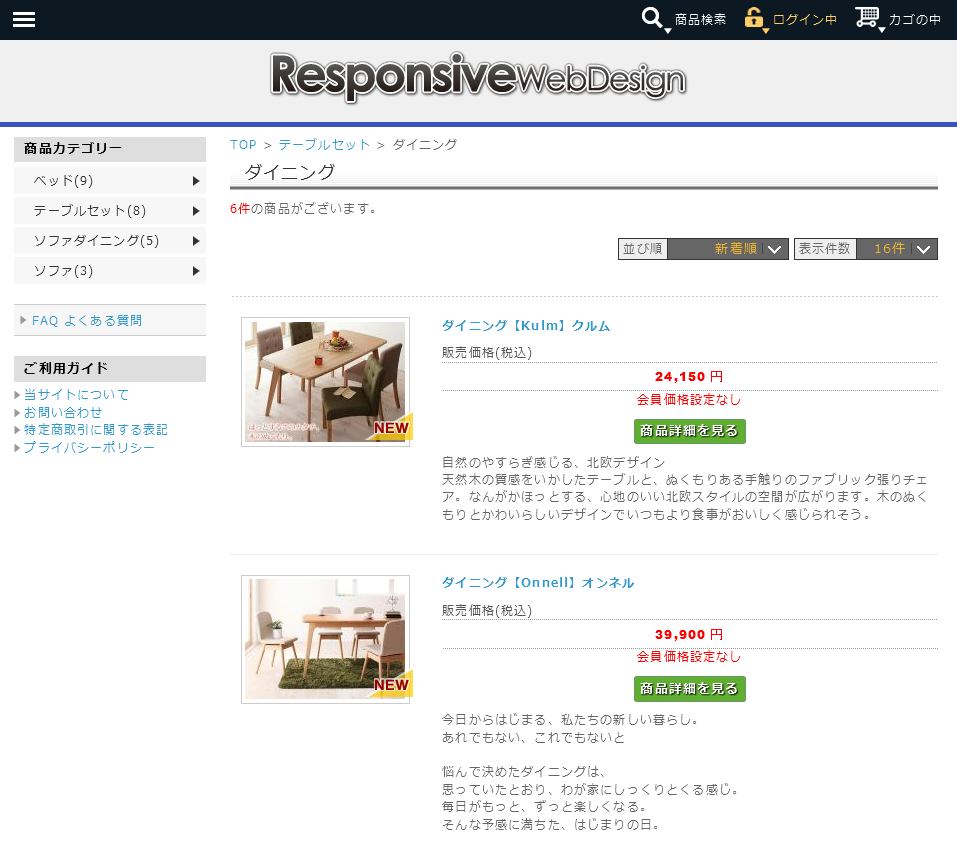
Task: Open 商品検索 in the top bar
Action: (x=700, y=20)
